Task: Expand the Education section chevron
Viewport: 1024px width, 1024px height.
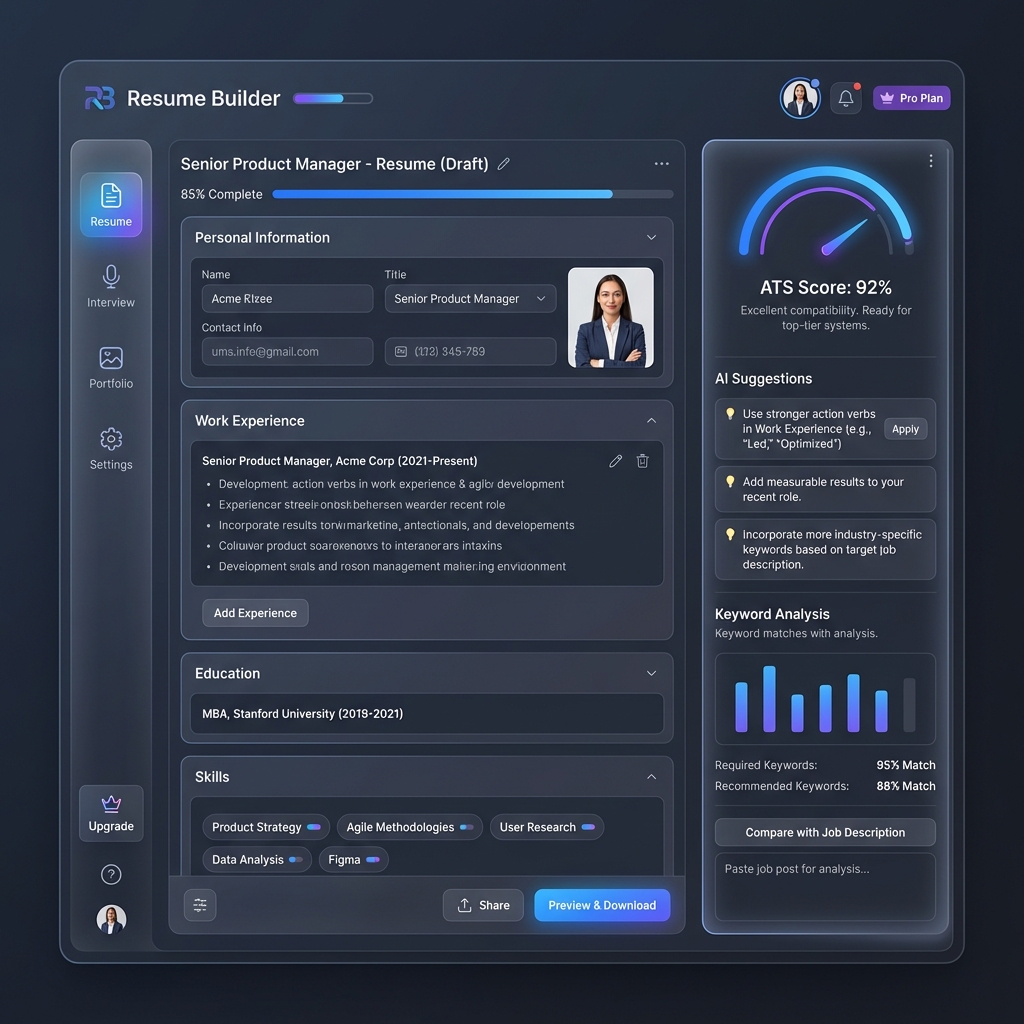Action: pyautogui.click(x=651, y=673)
